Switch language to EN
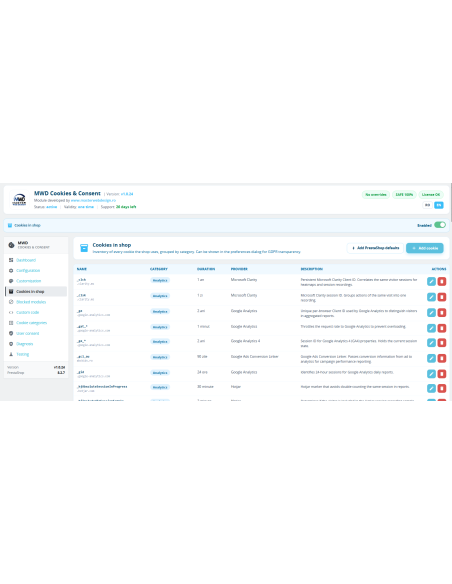This screenshot has height=584, width=452. 439,205
